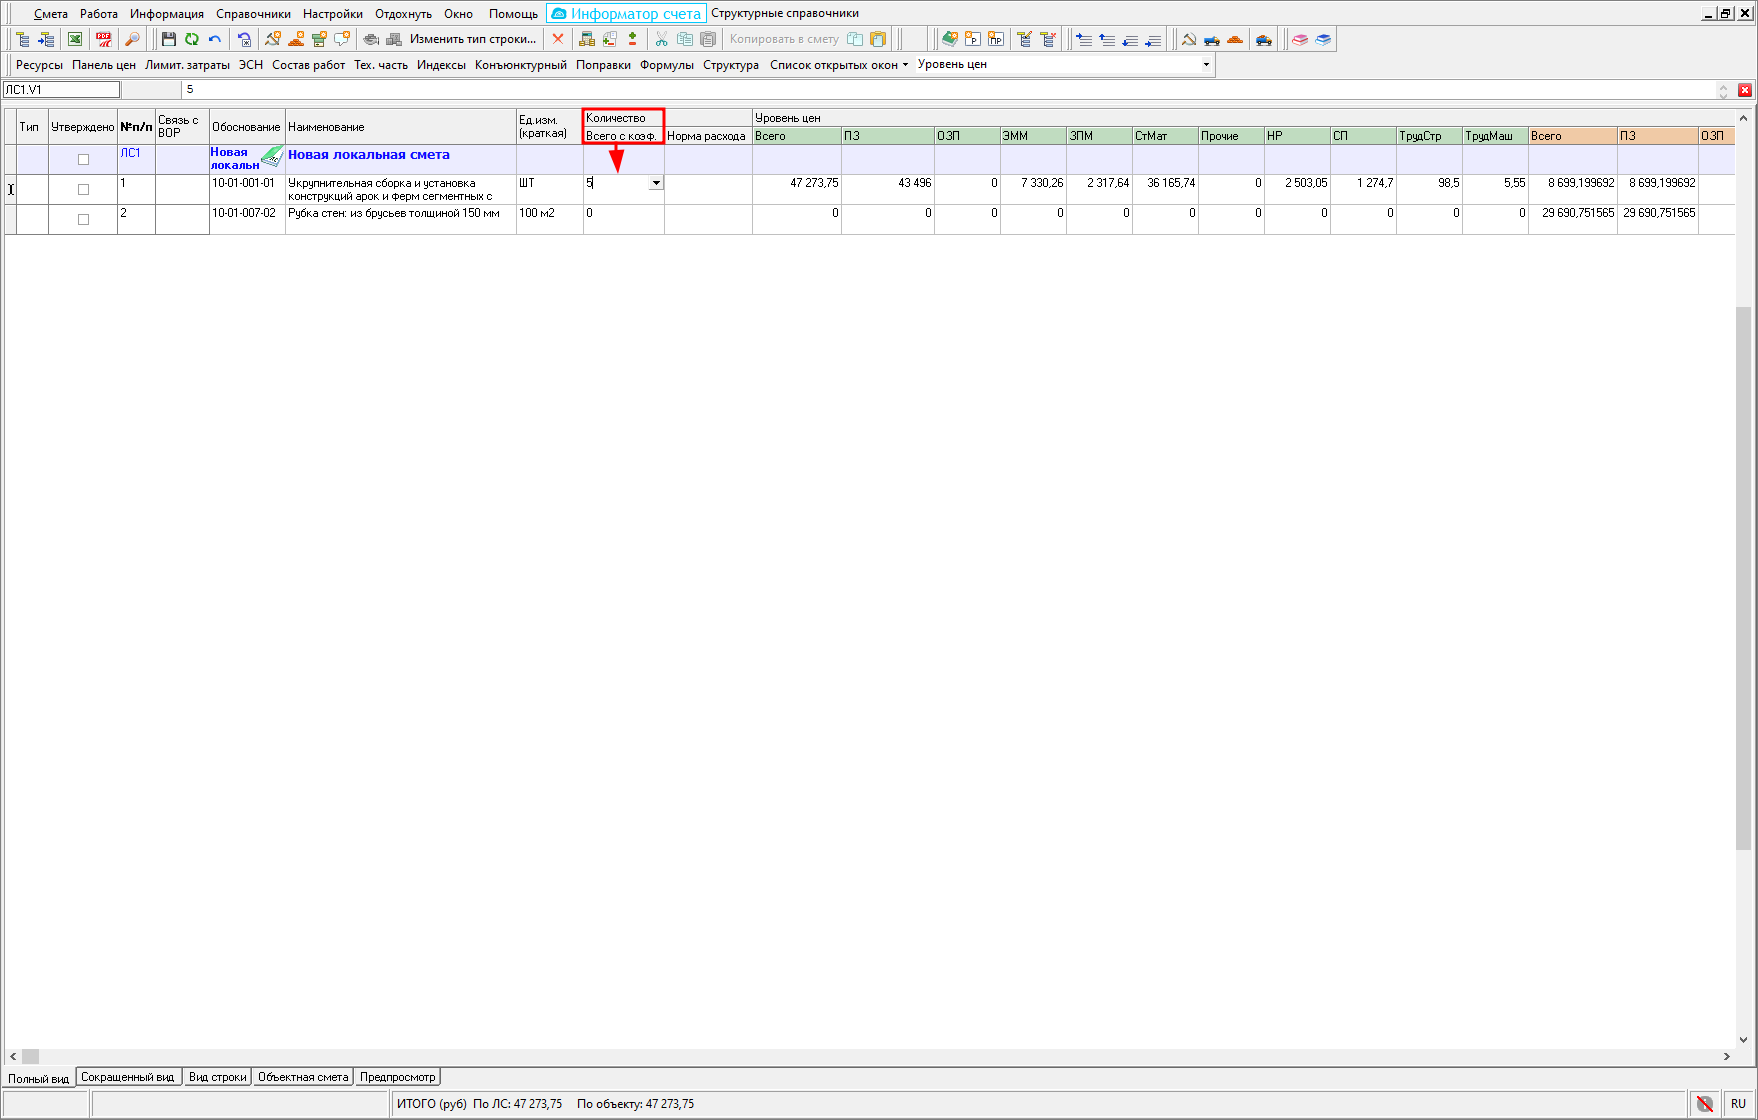The image size is (1758, 1120).
Task: Click the green refresh arrows icon
Action: [x=191, y=39]
